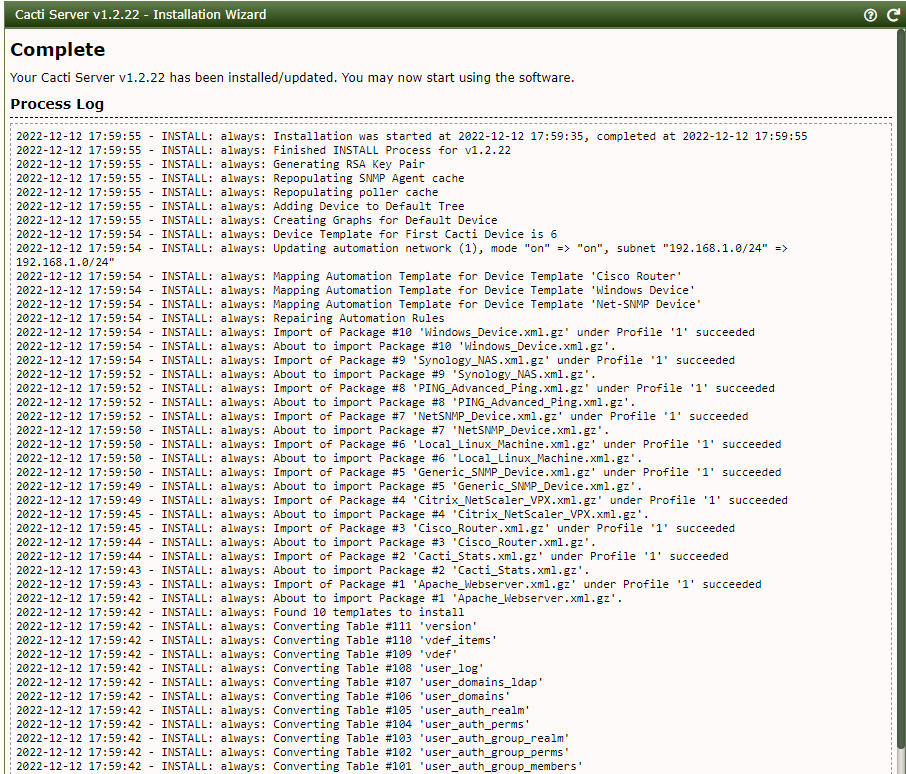Select log line 'Generating RSA Key Pair'
Image resolution: width=906 pixels, height=774 pixels.
[x=220, y=164]
